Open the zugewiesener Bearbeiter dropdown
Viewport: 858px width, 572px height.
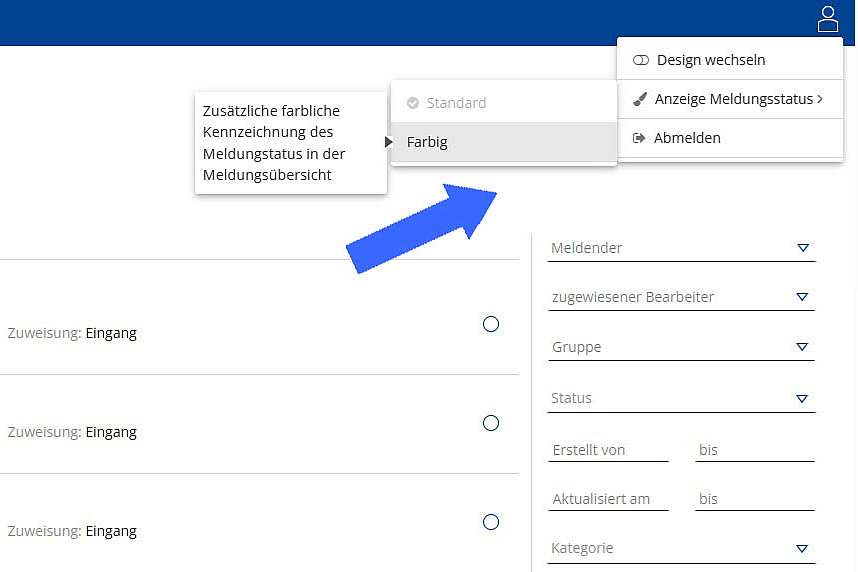(681, 297)
